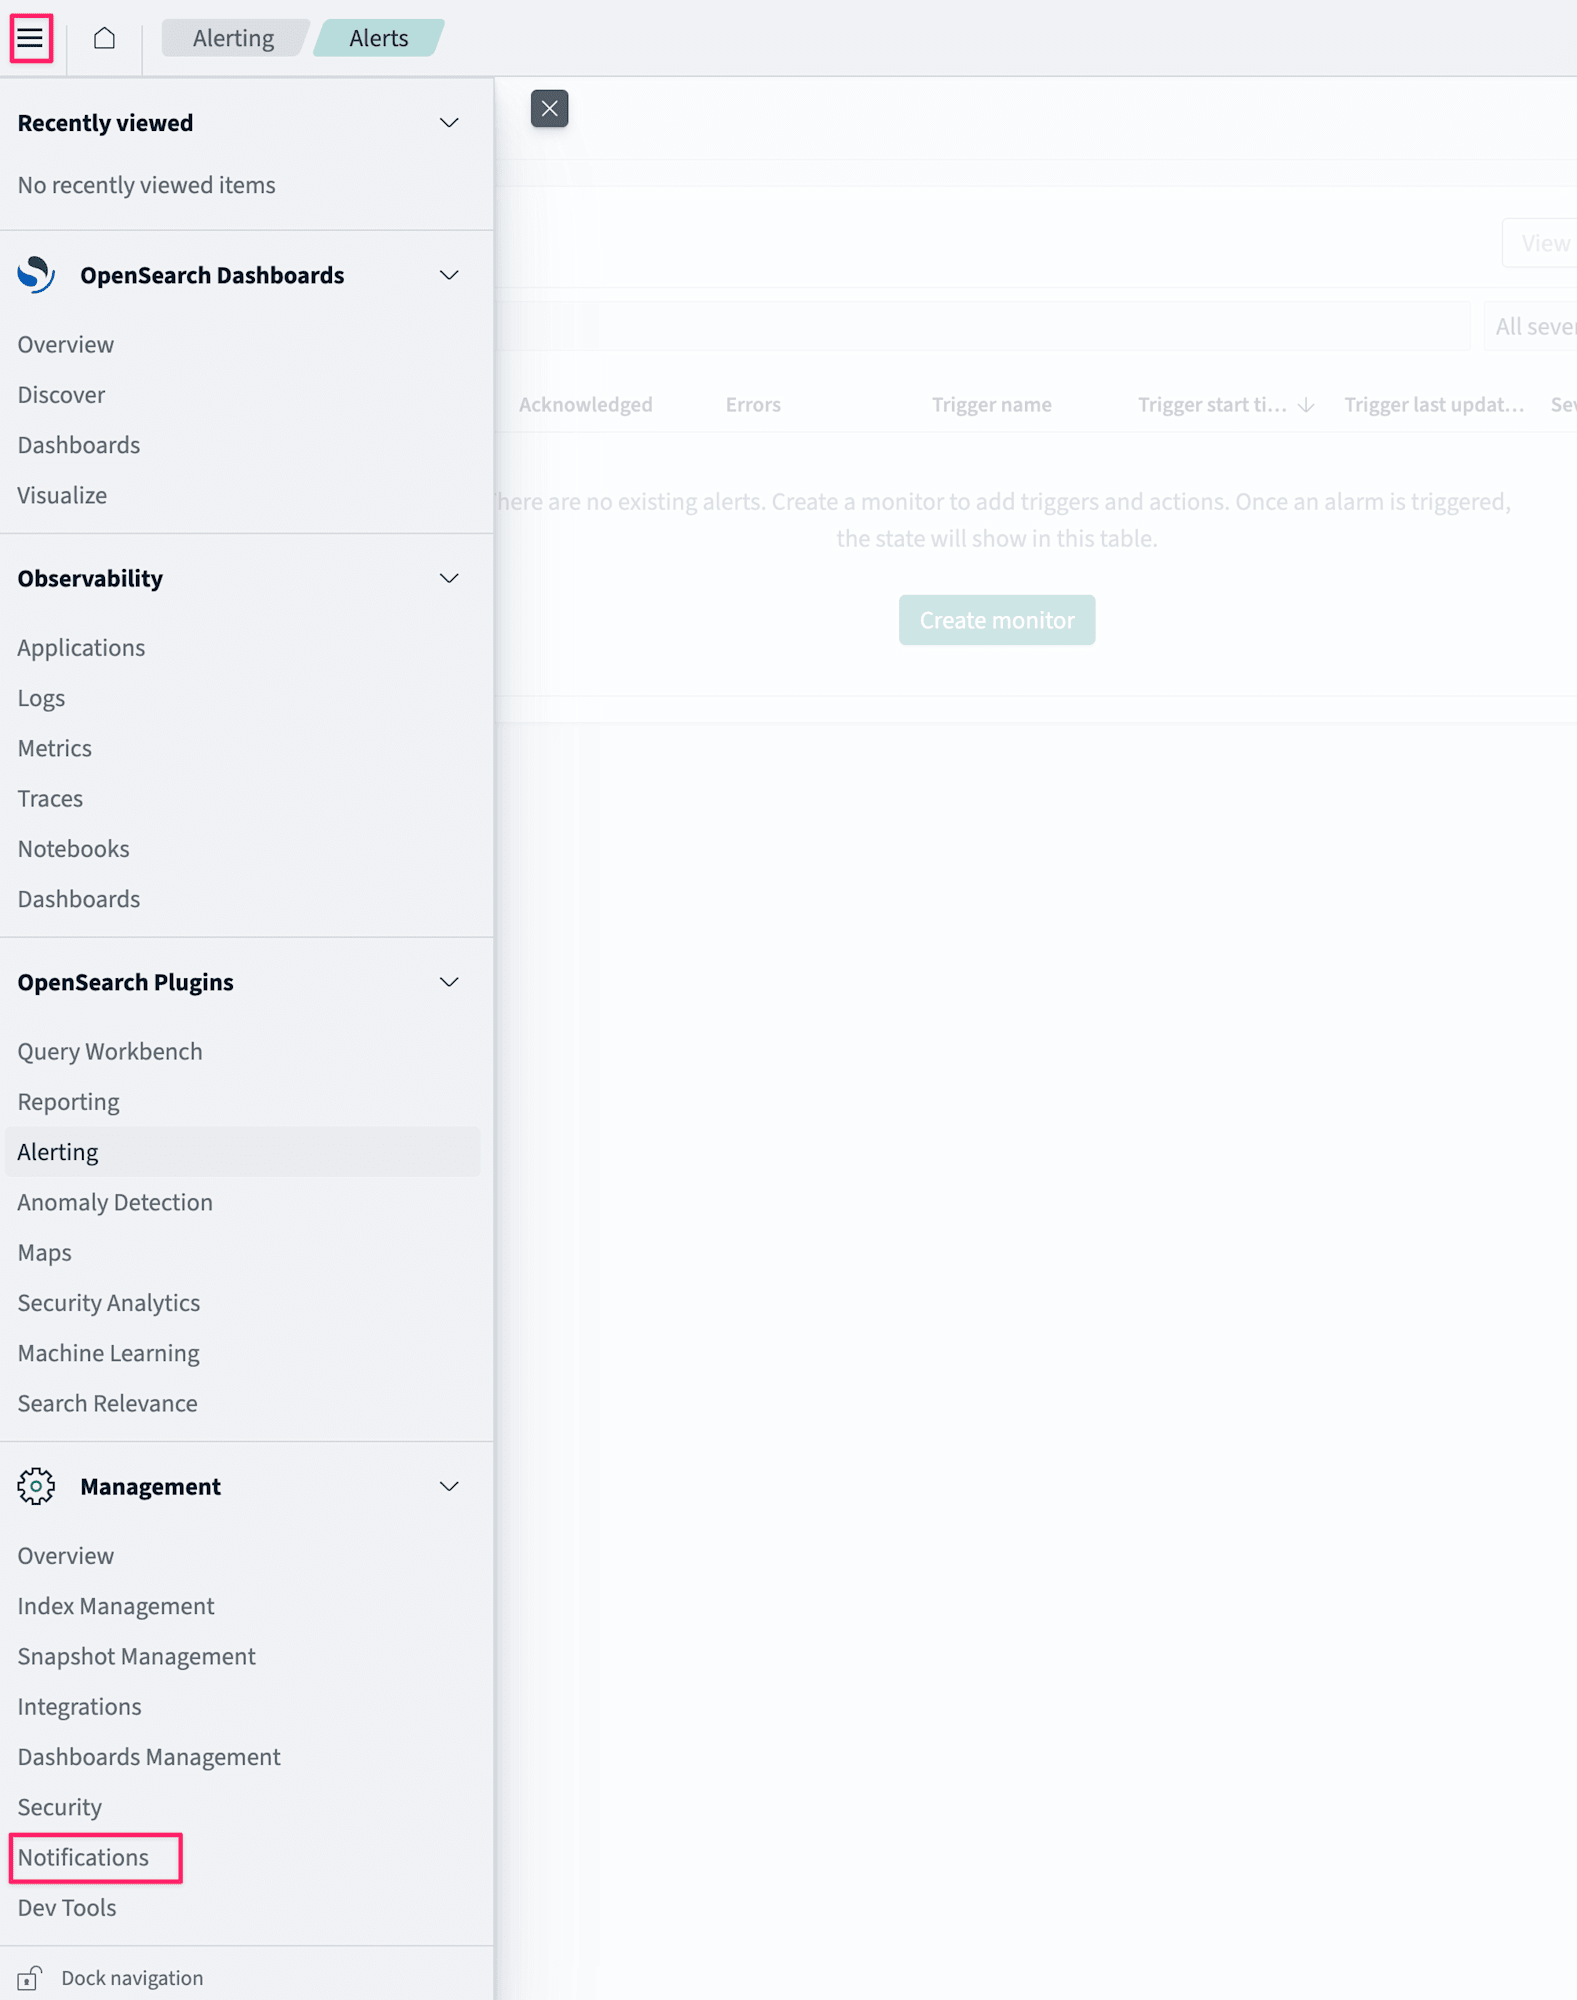This screenshot has width=1577, height=2000.
Task: Open Applications in Observability
Action: click(81, 647)
